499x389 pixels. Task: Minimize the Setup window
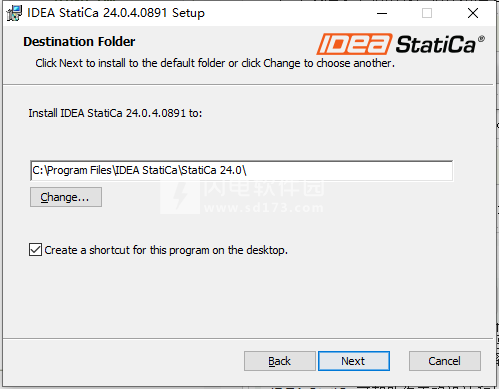382,13
